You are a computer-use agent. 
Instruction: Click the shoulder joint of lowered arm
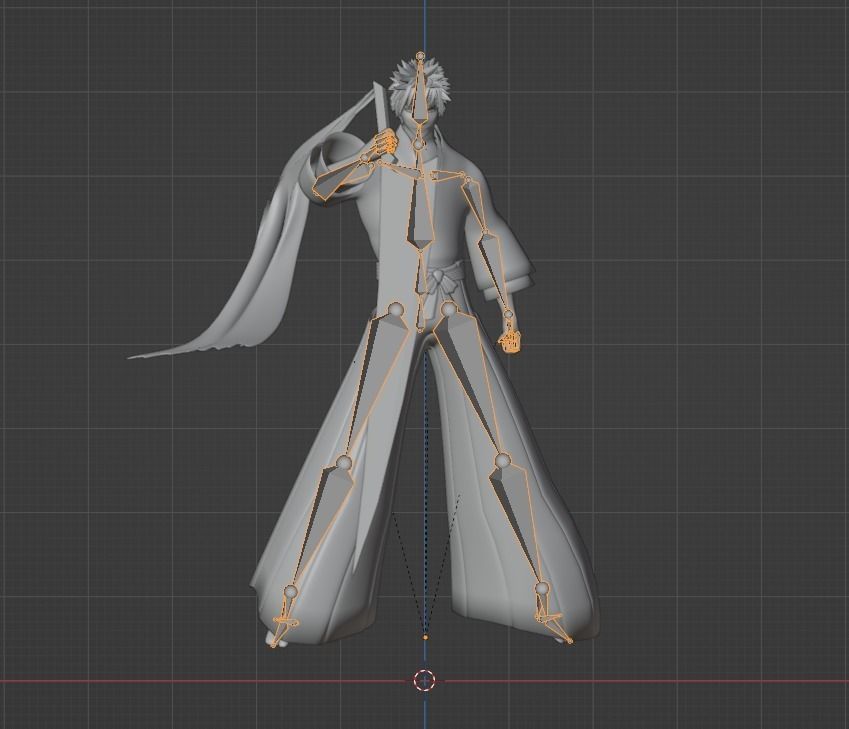point(468,179)
